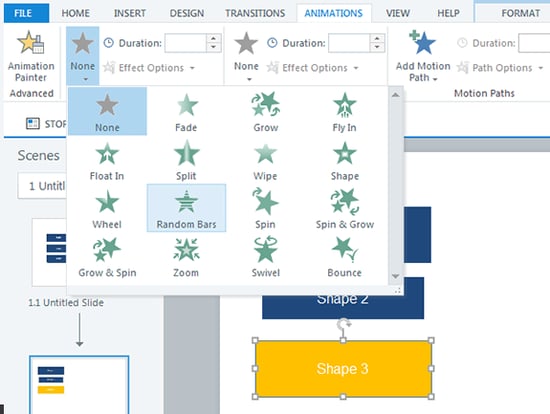Click the Animation Painter tool
The height and width of the screenshot is (414, 550).
pos(31,56)
